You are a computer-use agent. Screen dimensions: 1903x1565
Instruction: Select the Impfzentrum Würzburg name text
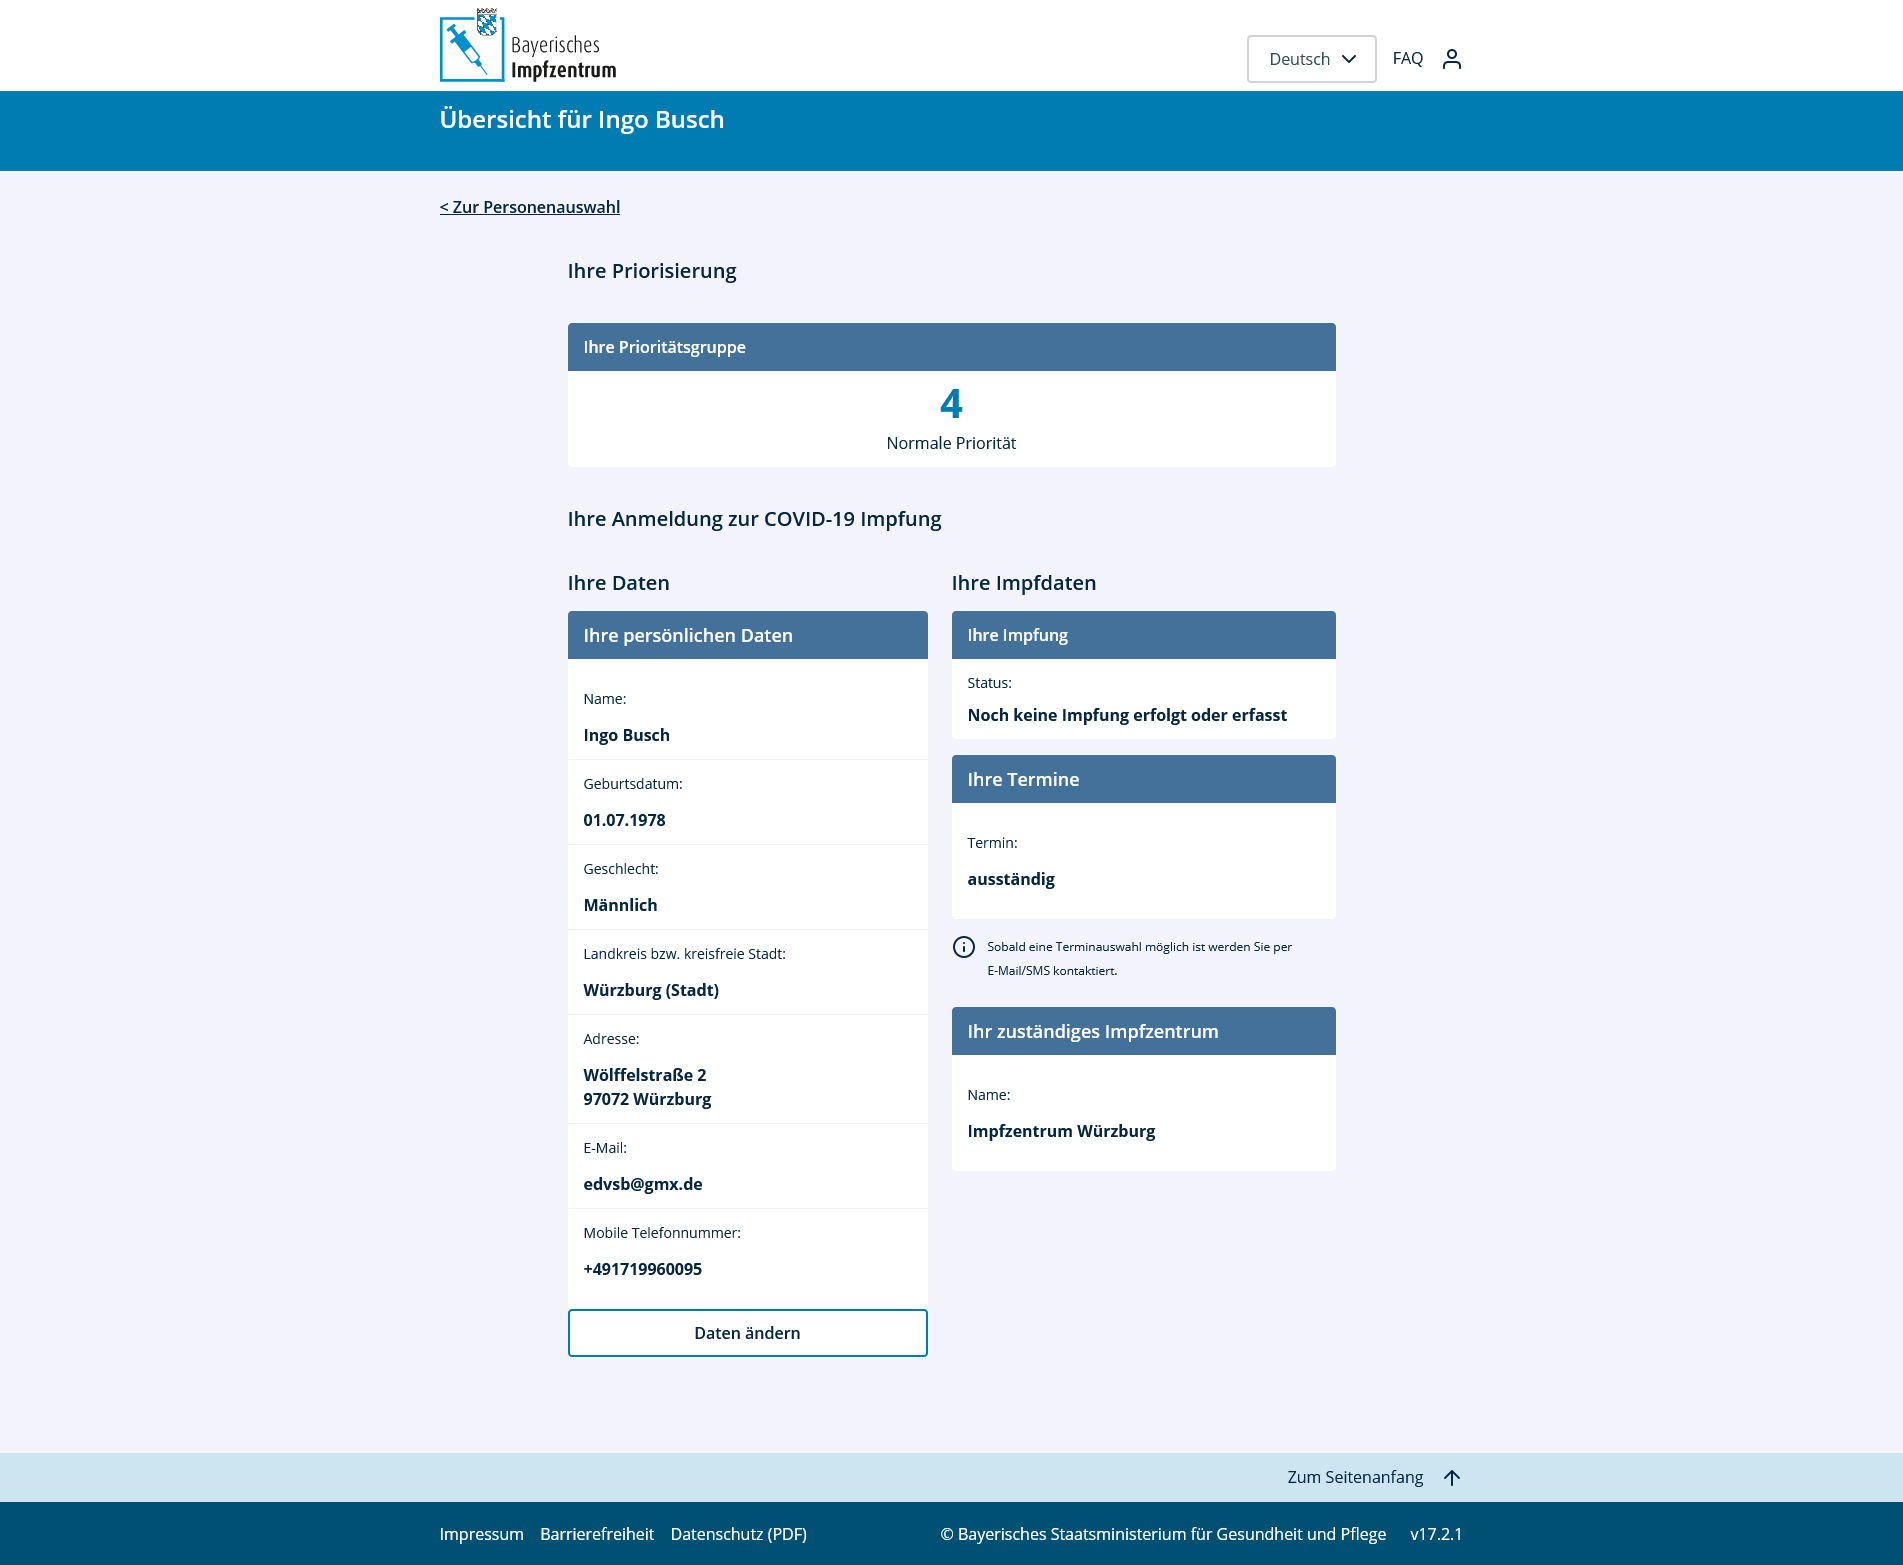[1061, 1131]
